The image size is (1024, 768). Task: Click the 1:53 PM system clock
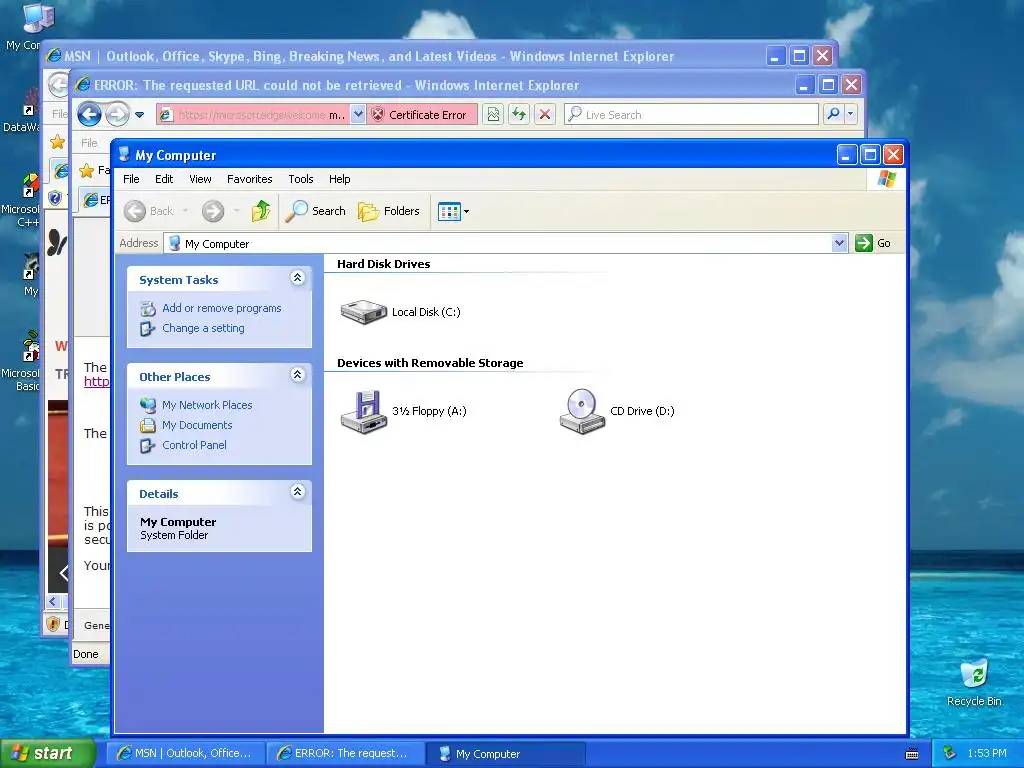987,754
